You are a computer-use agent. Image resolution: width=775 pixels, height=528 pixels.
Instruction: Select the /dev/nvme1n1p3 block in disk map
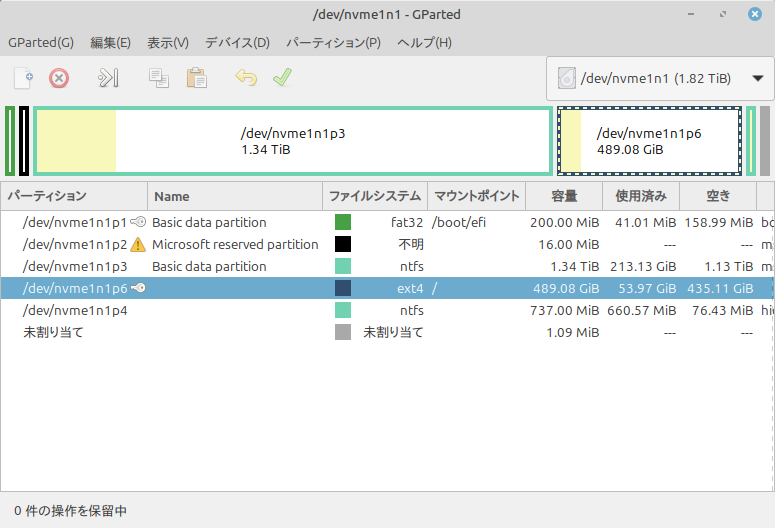click(x=292, y=141)
